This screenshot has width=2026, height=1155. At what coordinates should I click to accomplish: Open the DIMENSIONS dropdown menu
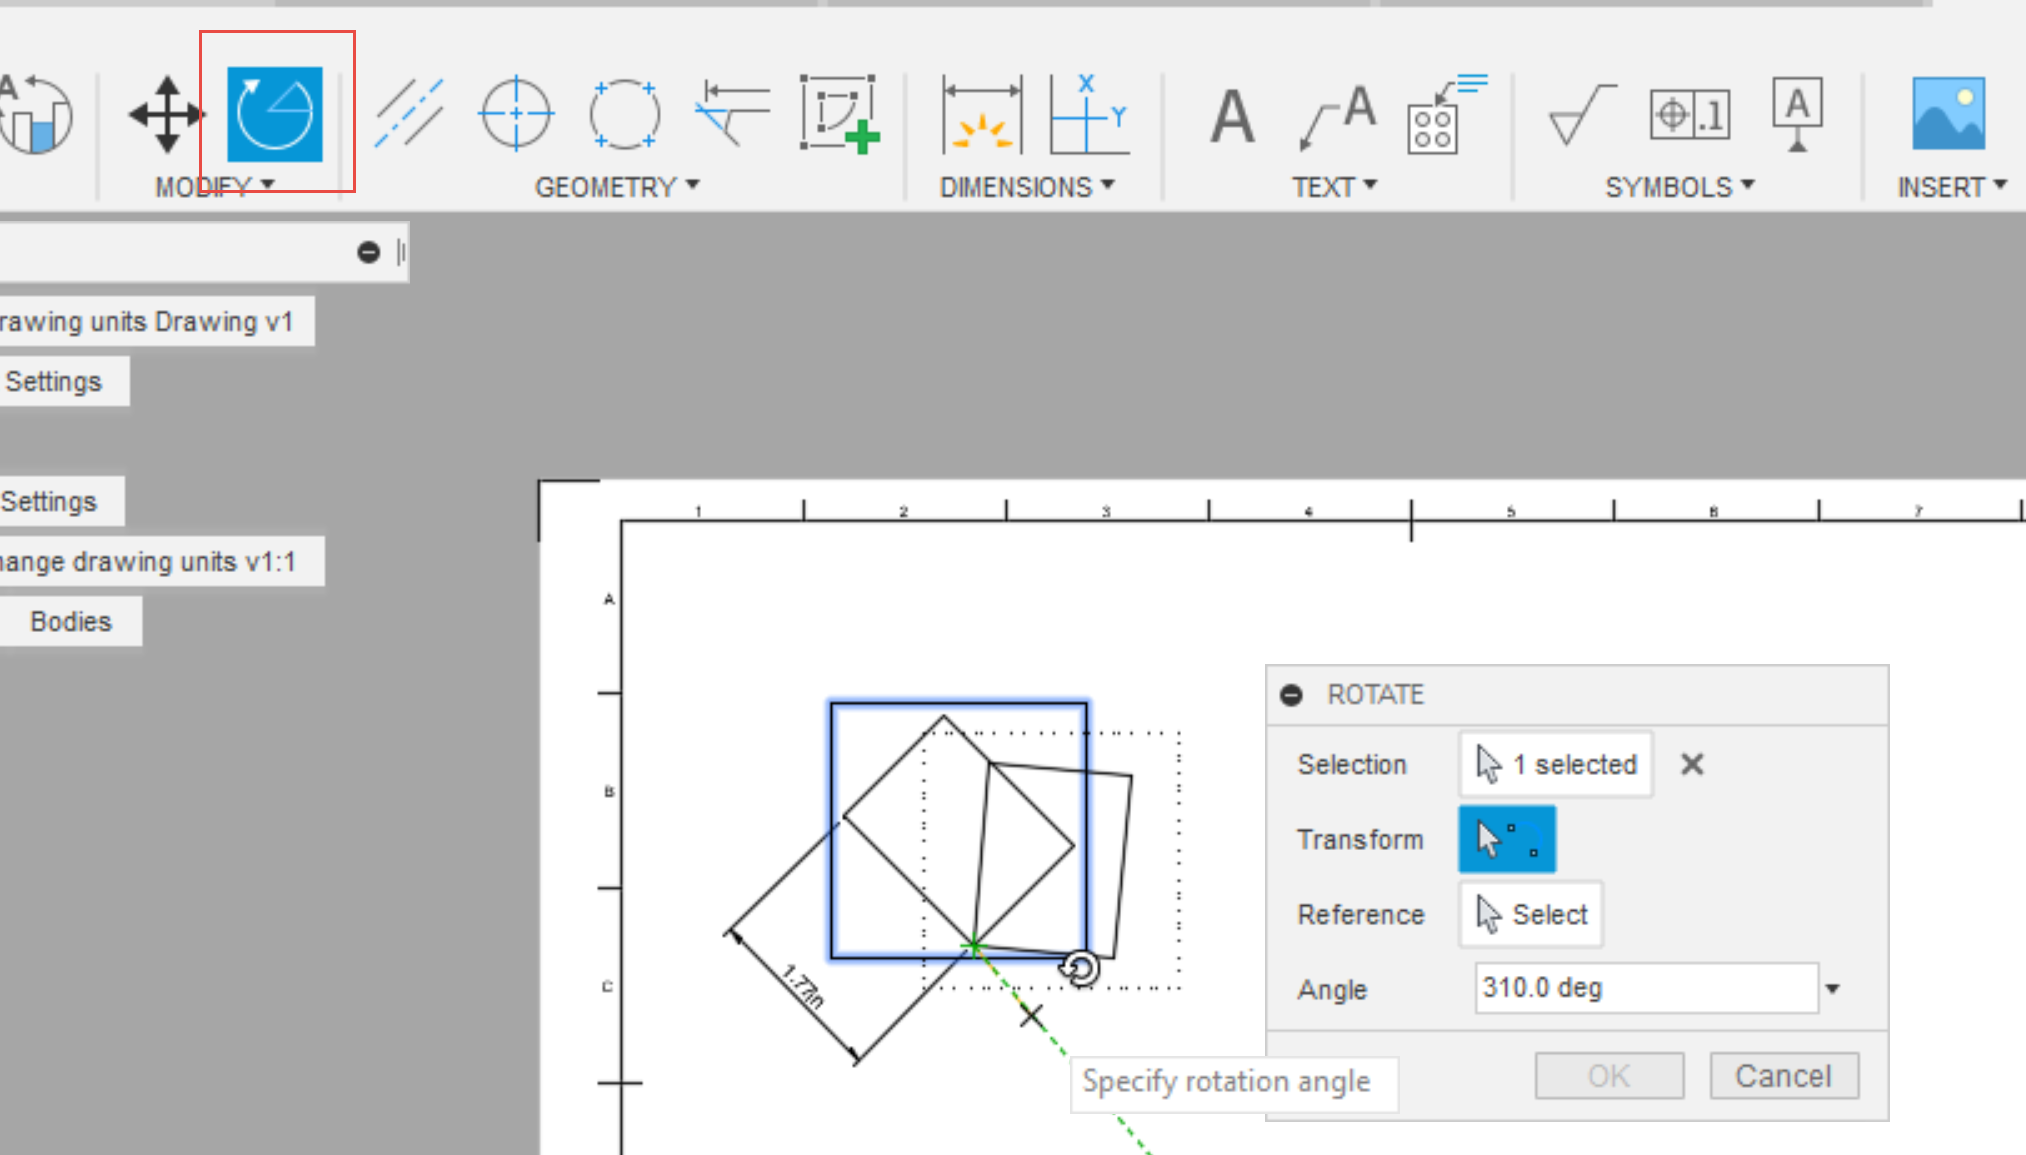(1026, 187)
